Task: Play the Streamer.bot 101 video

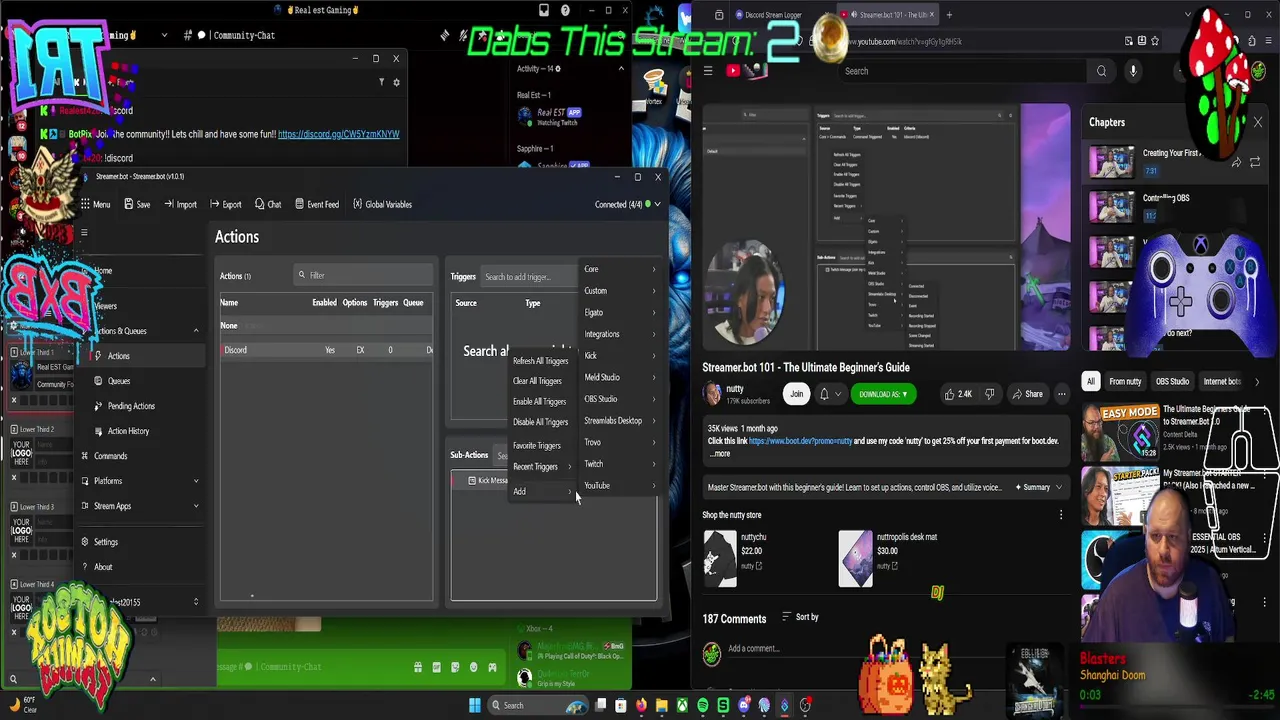Action: click(886, 226)
